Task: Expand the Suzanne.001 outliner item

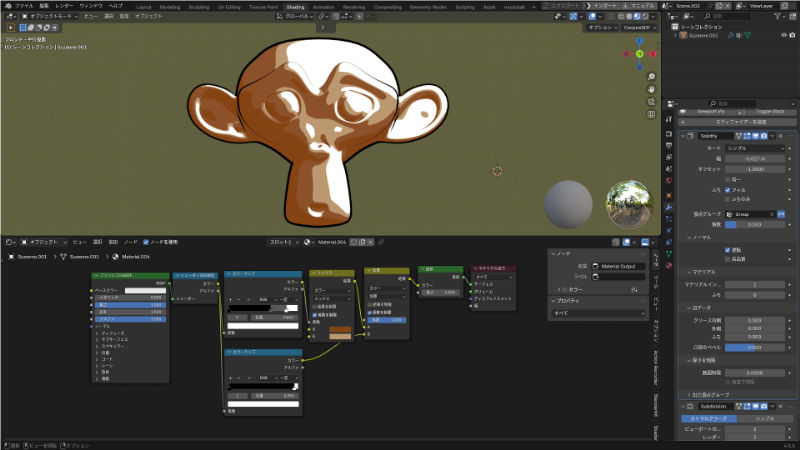Action: click(x=674, y=34)
